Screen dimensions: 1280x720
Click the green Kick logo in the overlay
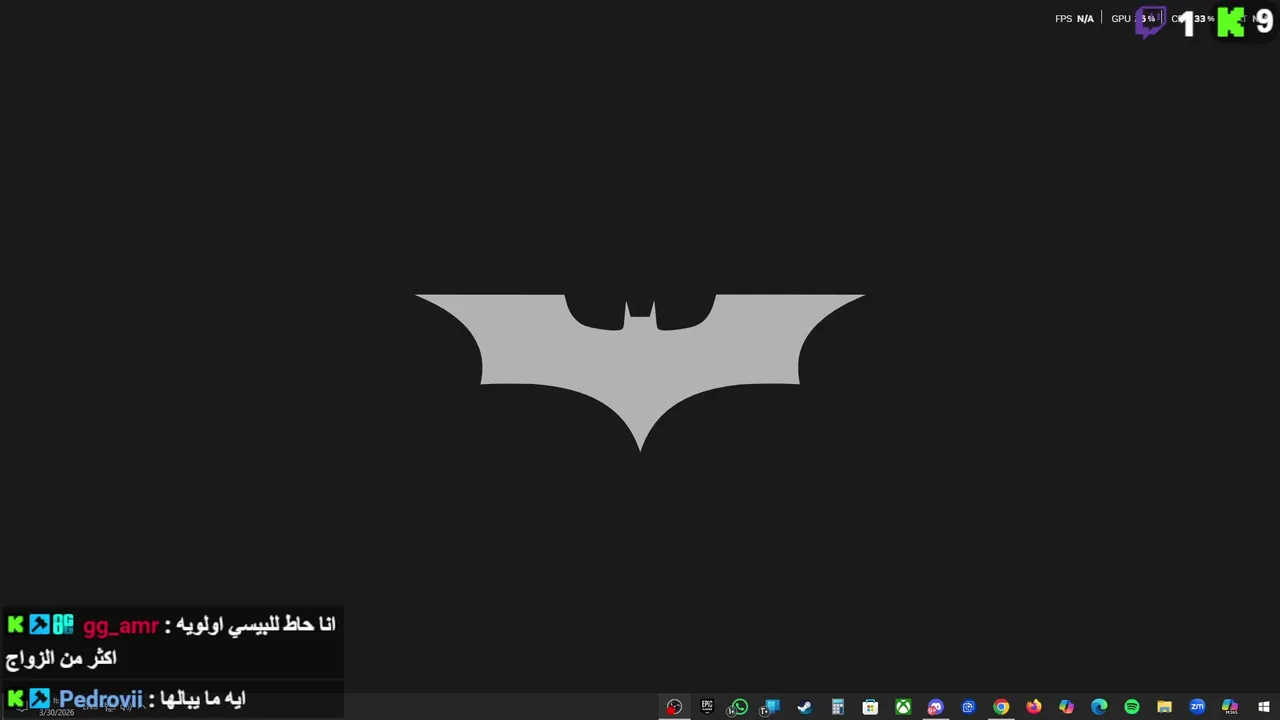(x=1231, y=22)
